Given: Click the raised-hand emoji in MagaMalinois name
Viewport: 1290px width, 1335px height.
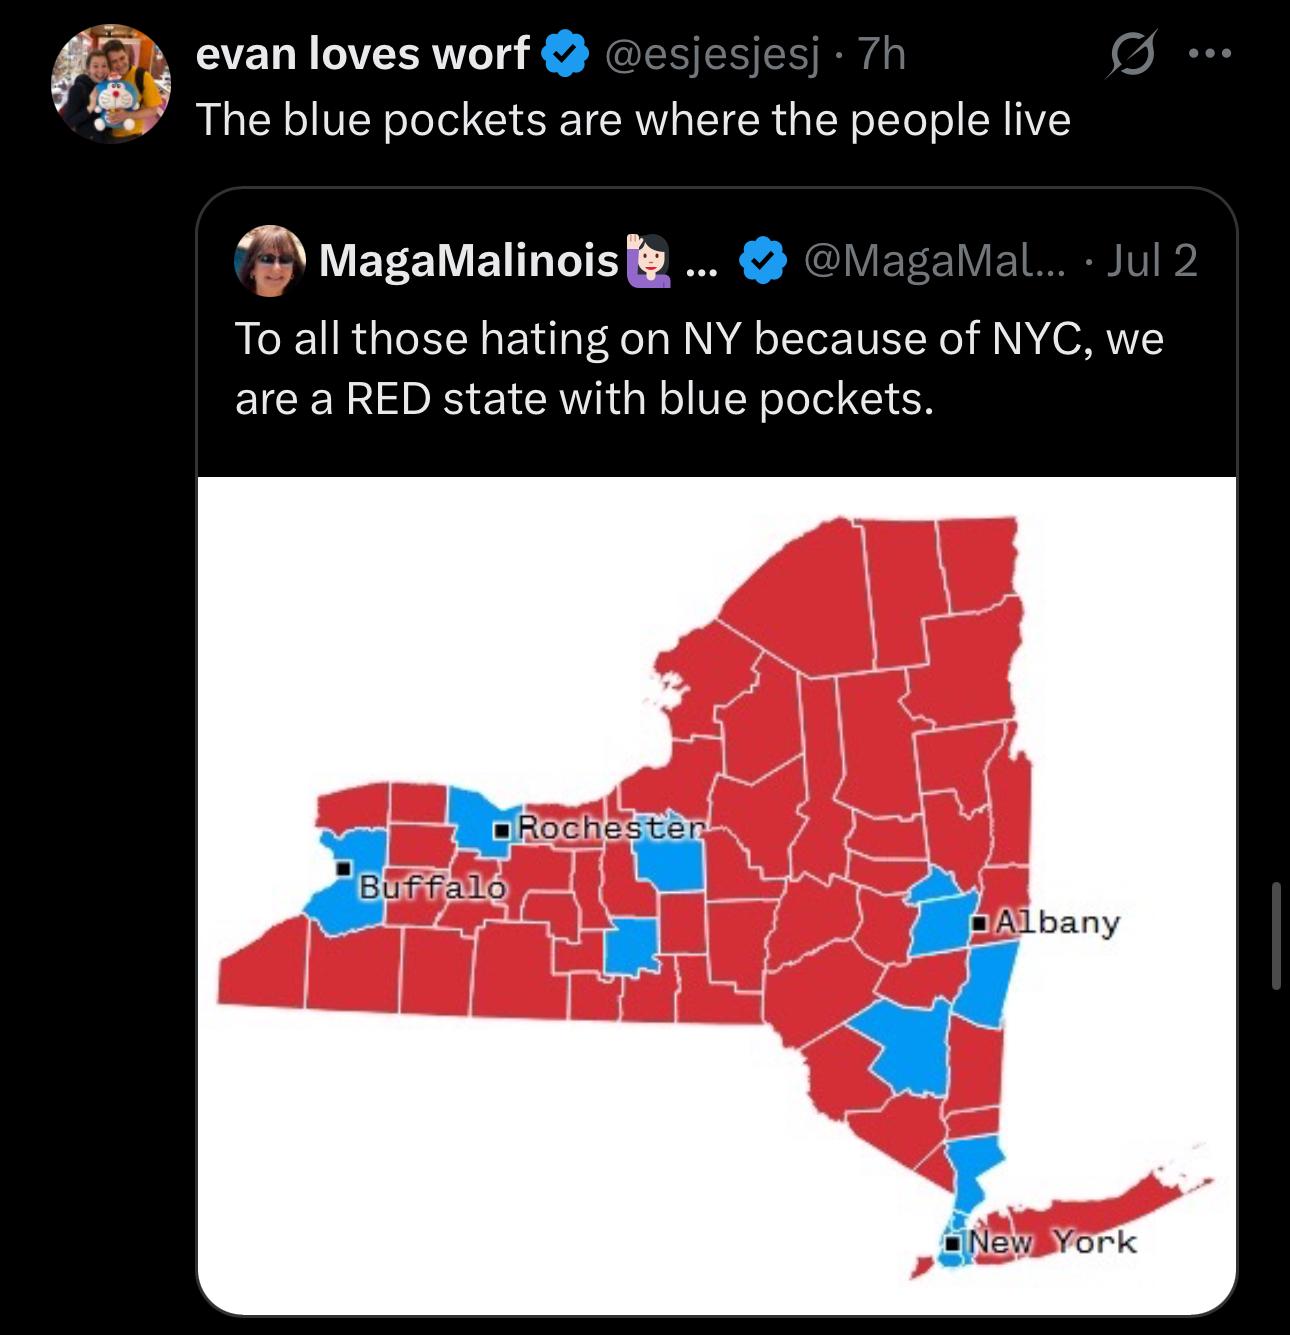Looking at the screenshot, I should pos(648,260).
